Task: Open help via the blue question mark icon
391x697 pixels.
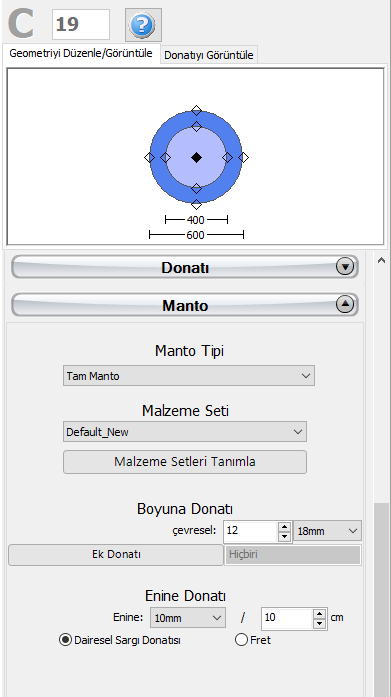Action: click(x=143, y=24)
